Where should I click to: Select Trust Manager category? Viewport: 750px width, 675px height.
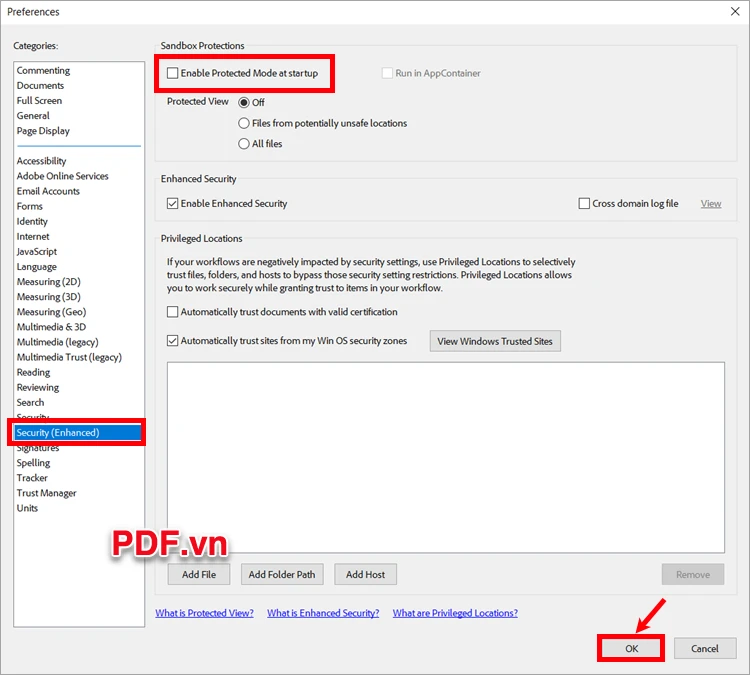coord(46,493)
